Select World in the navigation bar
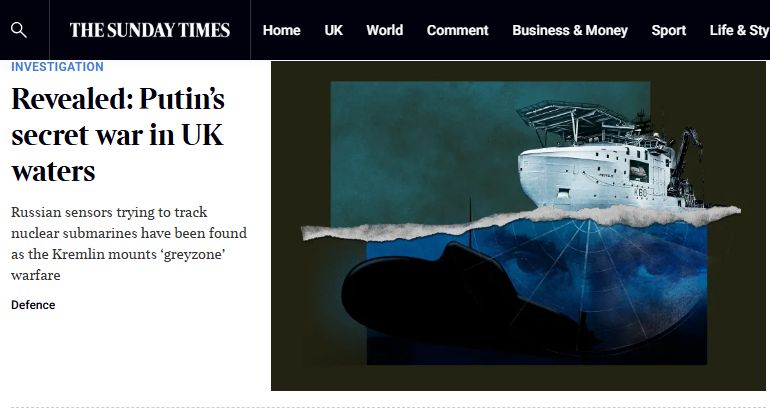The image size is (770, 417). [x=385, y=30]
